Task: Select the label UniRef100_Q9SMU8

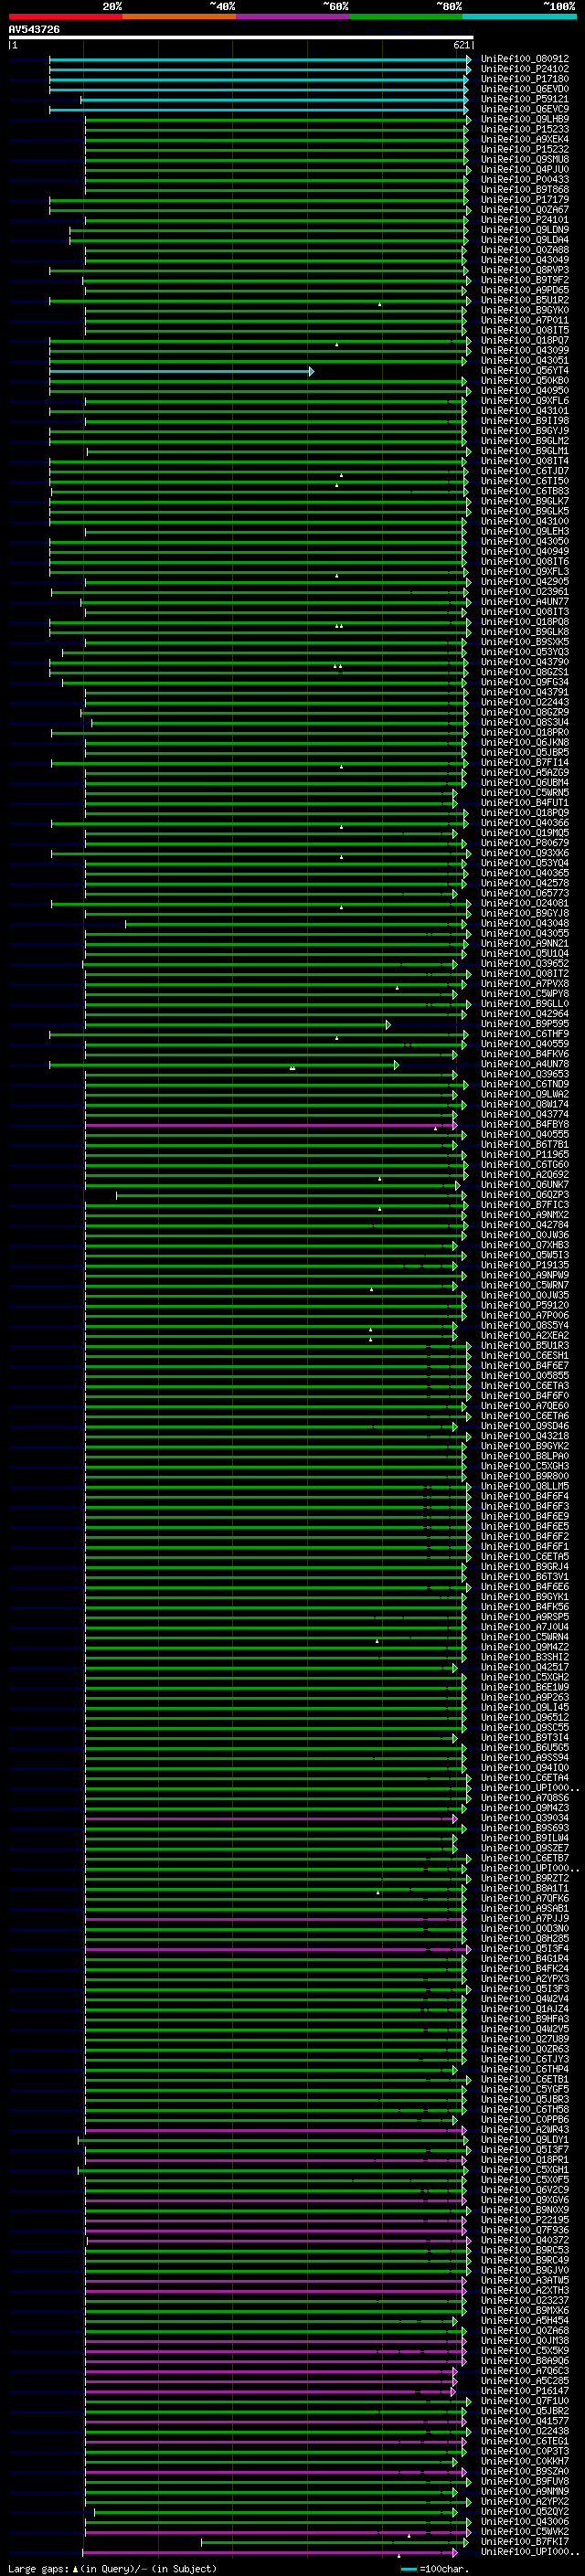Action: (x=525, y=159)
